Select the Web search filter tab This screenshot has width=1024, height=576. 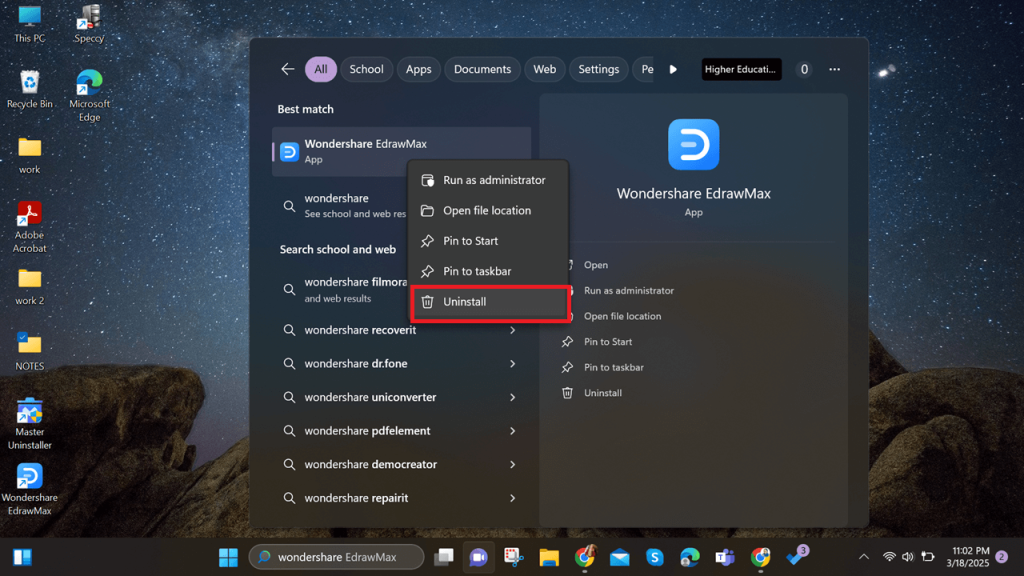545,69
